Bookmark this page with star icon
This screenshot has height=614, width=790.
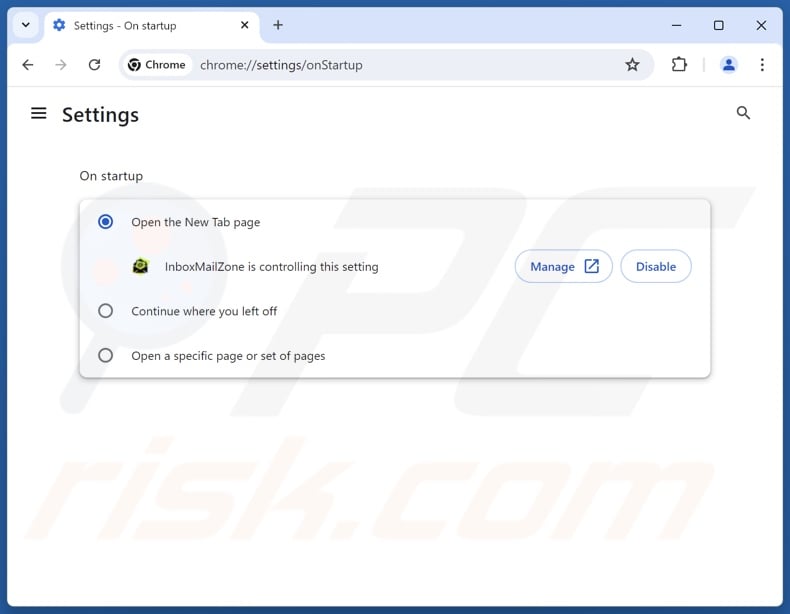click(632, 64)
